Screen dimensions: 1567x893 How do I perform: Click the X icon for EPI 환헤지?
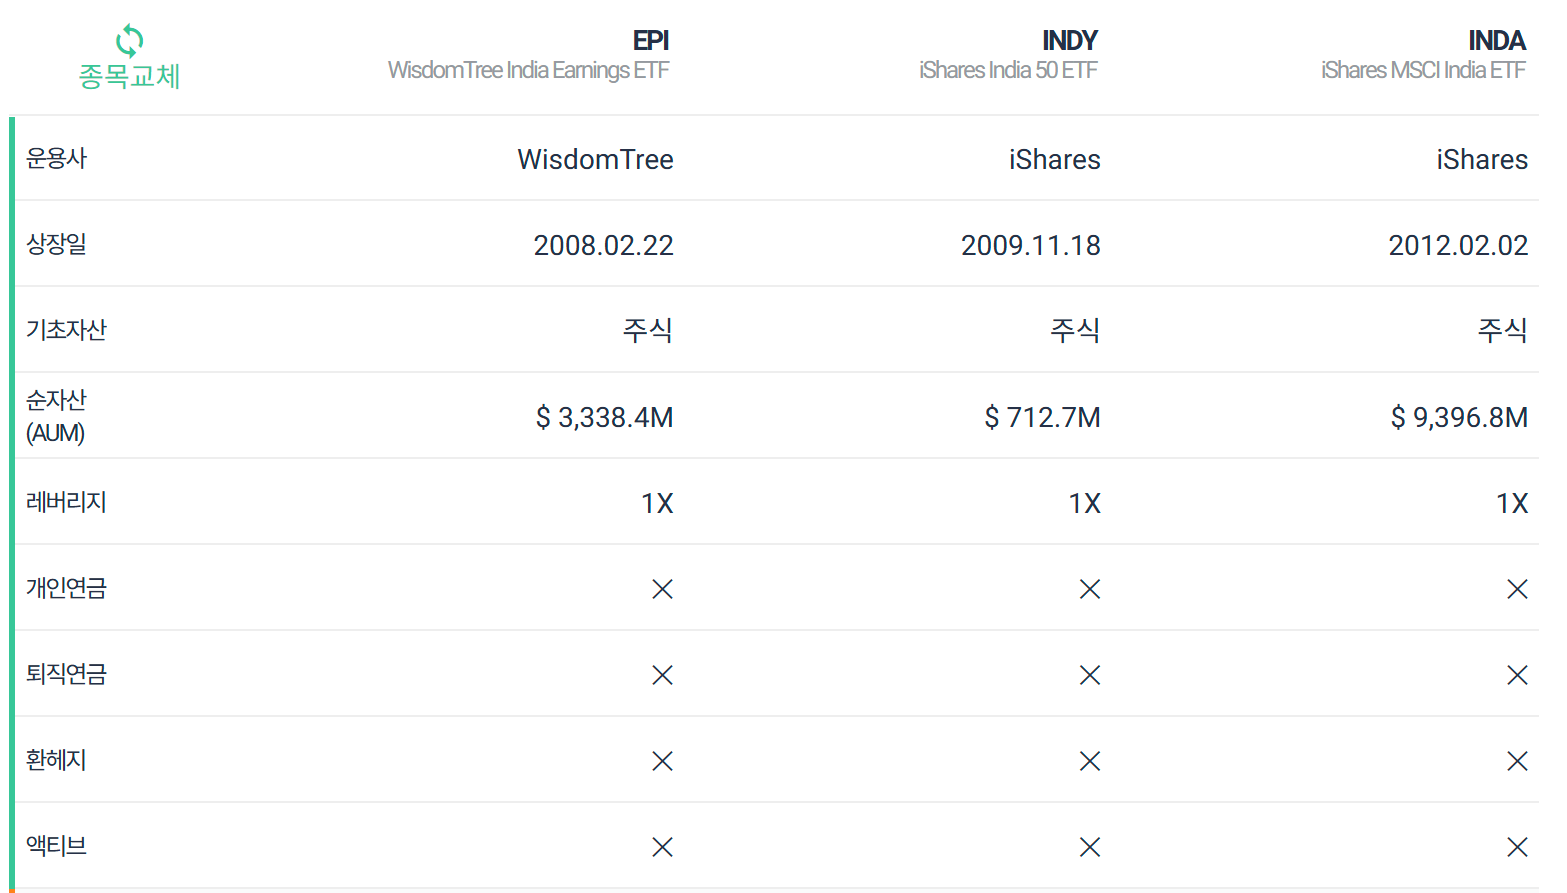click(x=662, y=761)
